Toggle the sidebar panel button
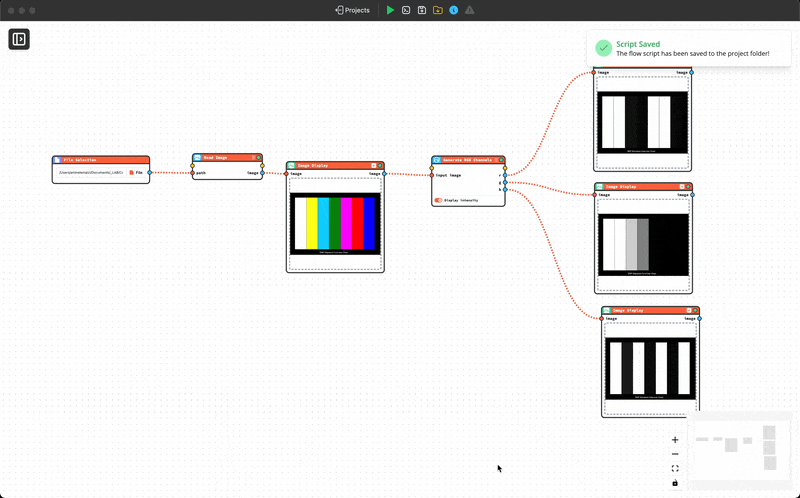This screenshot has height=498, width=800. click(19, 39)
